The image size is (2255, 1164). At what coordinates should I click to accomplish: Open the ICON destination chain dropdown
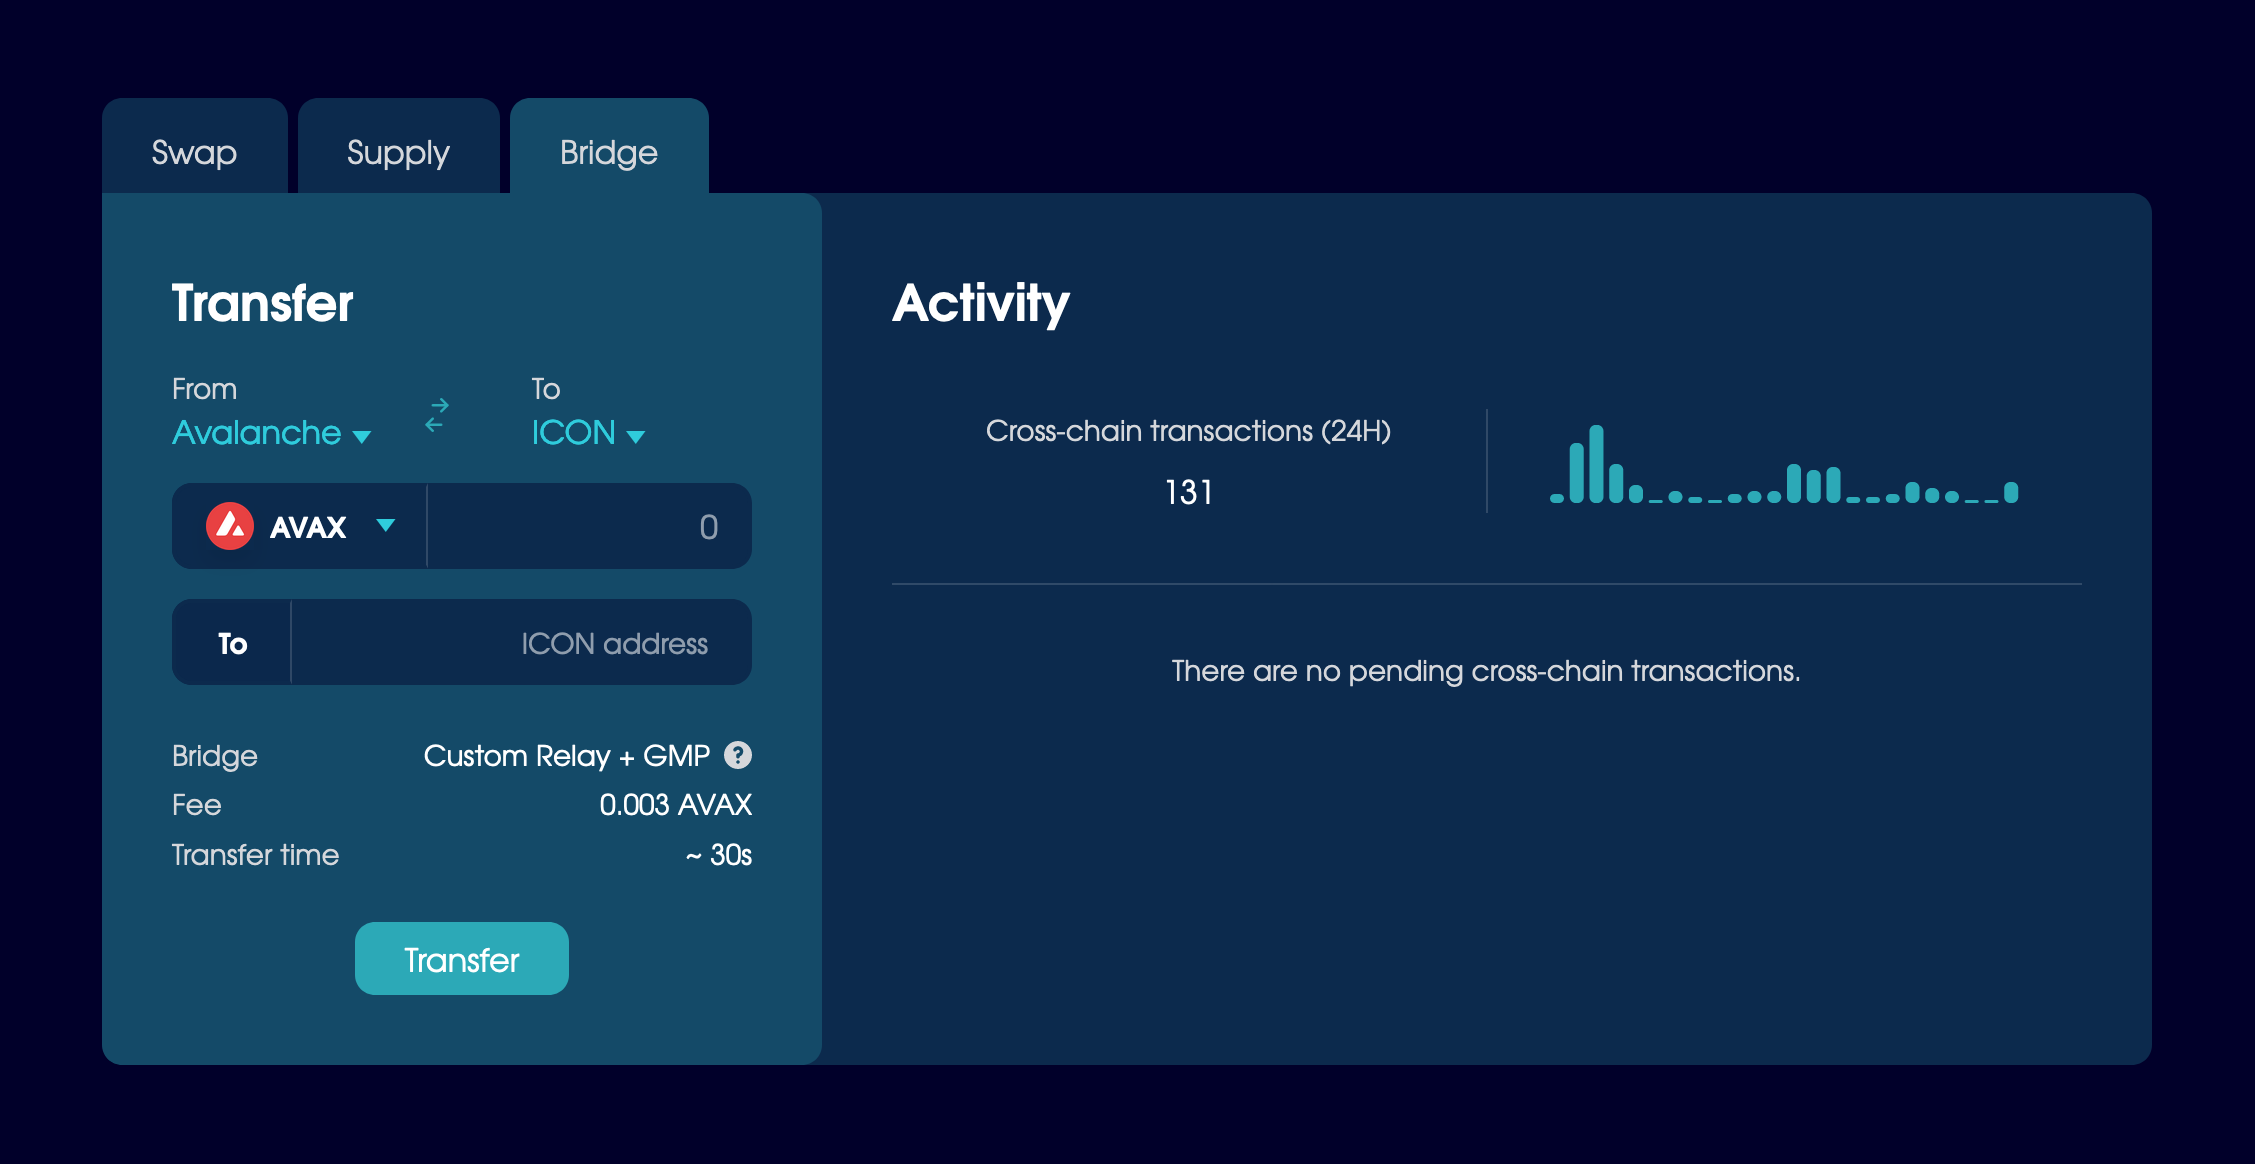pyautogui.click(x=587, y=433)
